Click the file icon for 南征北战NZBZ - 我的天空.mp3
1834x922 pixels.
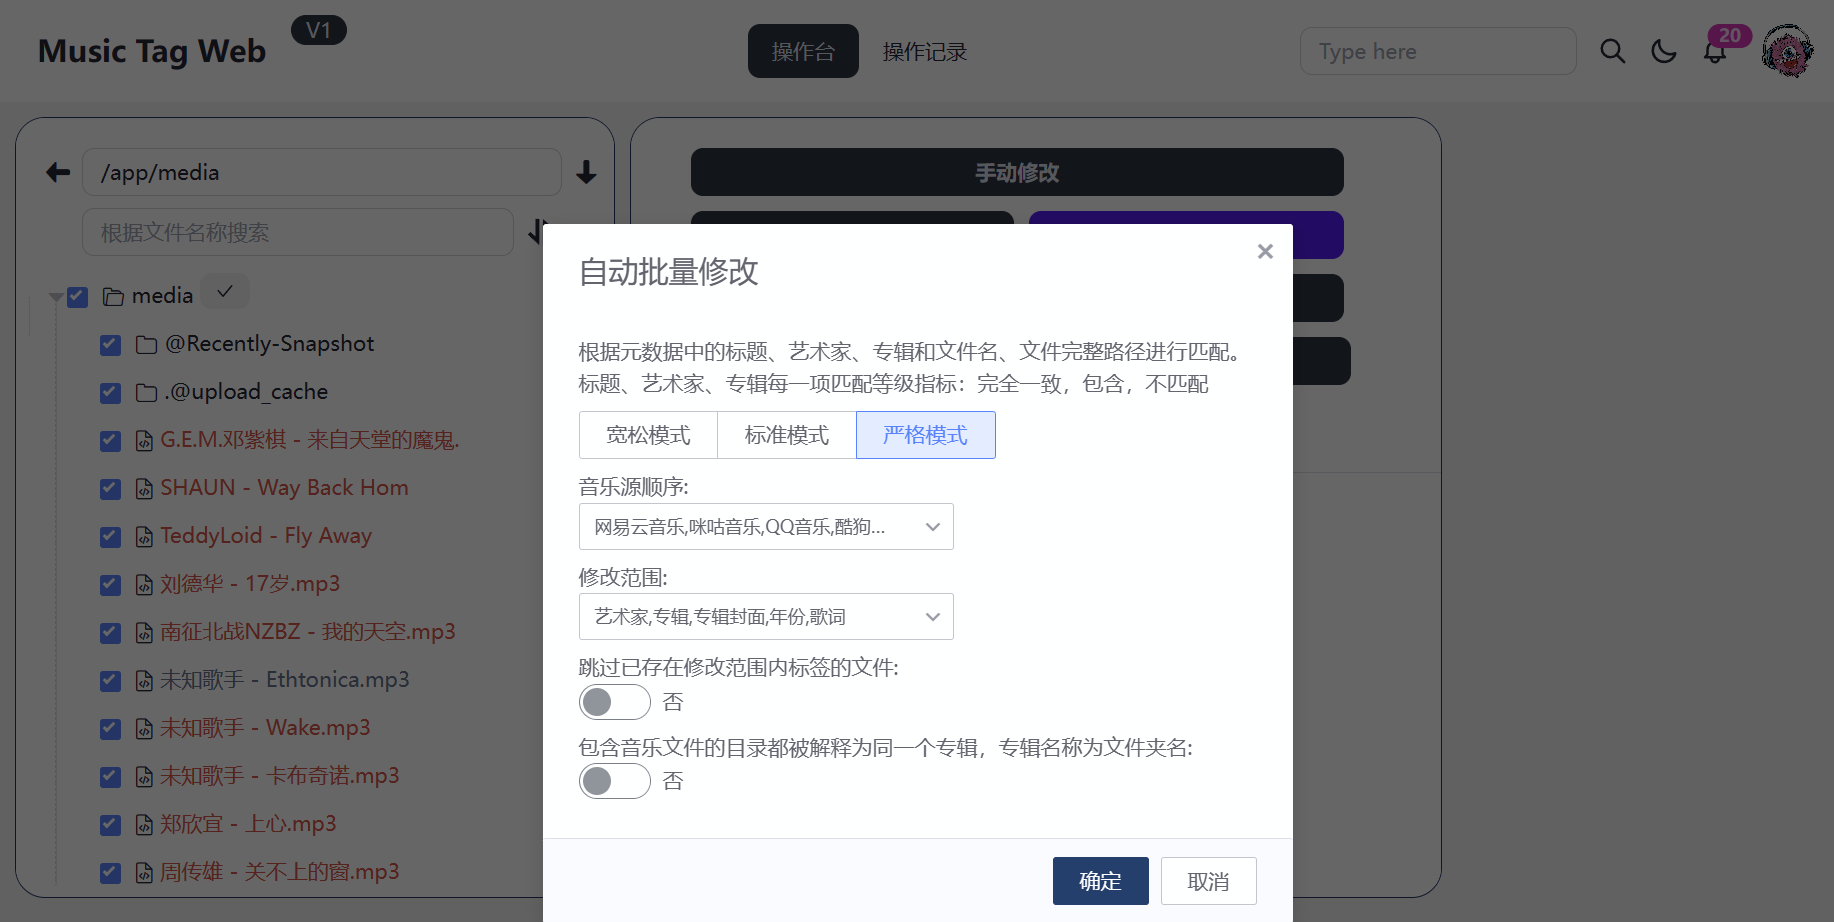[144, 632]
